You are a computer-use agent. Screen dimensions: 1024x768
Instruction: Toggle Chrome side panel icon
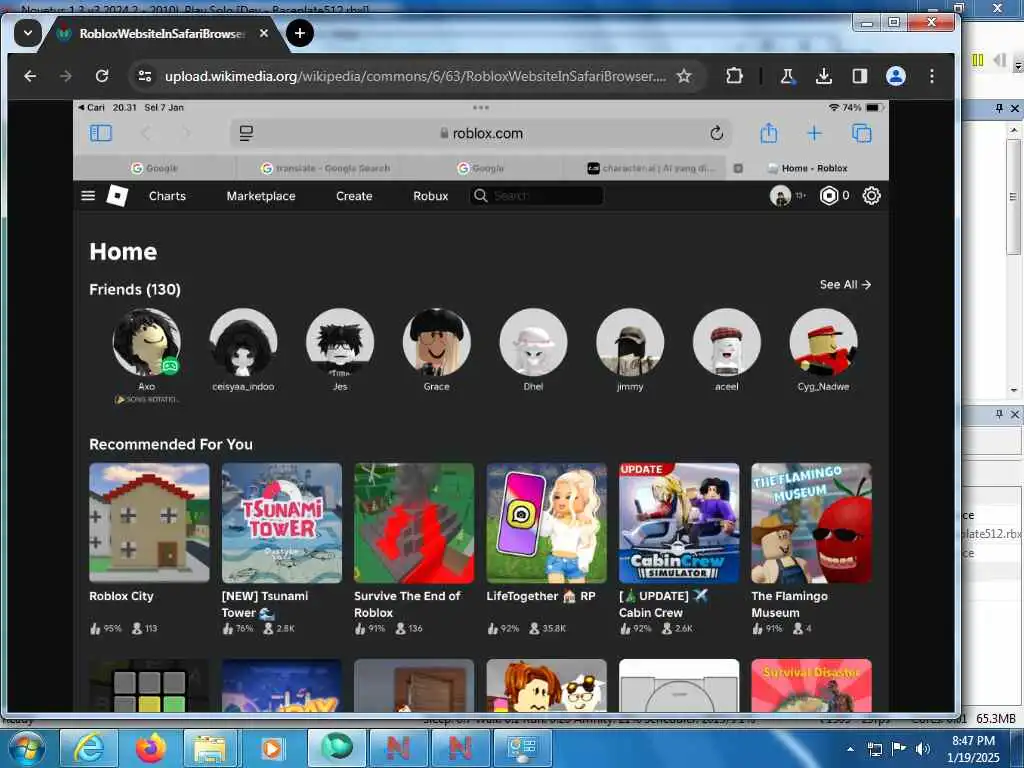(x=859, y=76)
